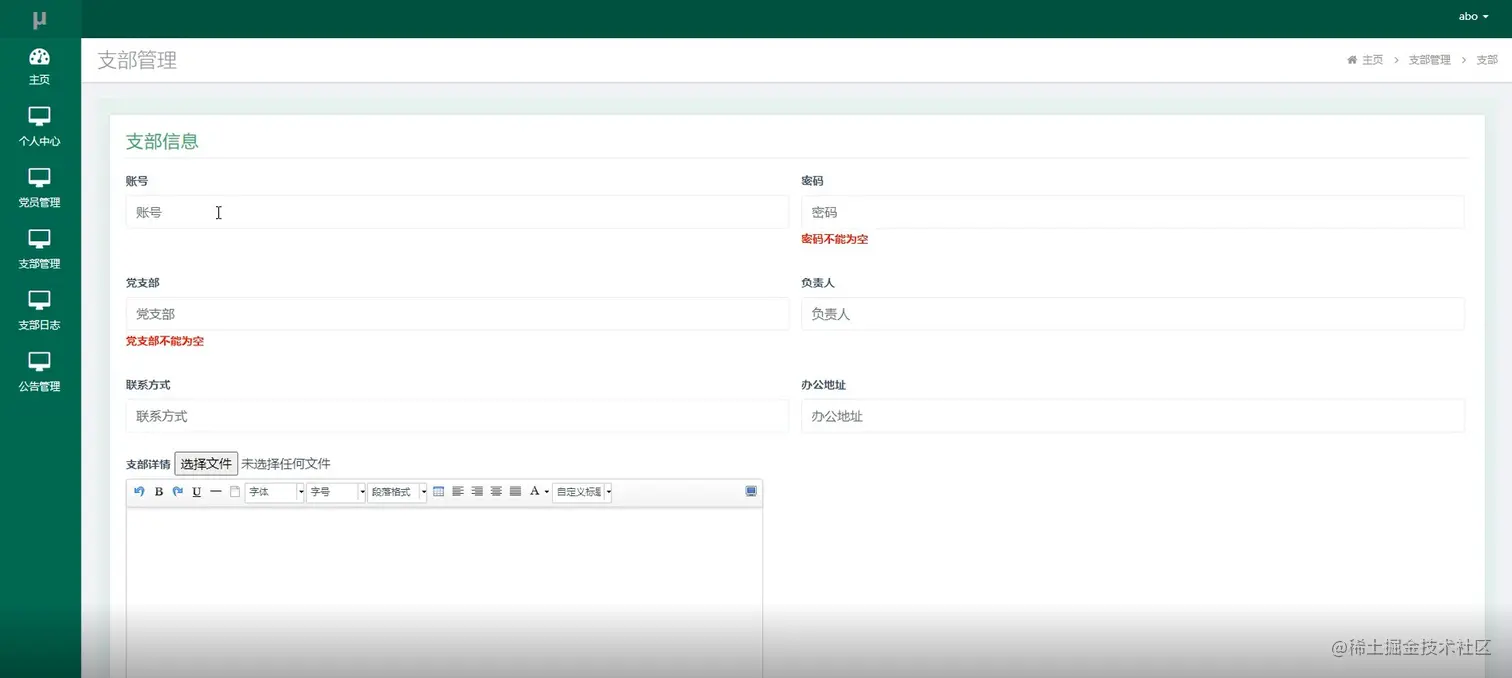Click the font color A icon

(x=535, y=491)
